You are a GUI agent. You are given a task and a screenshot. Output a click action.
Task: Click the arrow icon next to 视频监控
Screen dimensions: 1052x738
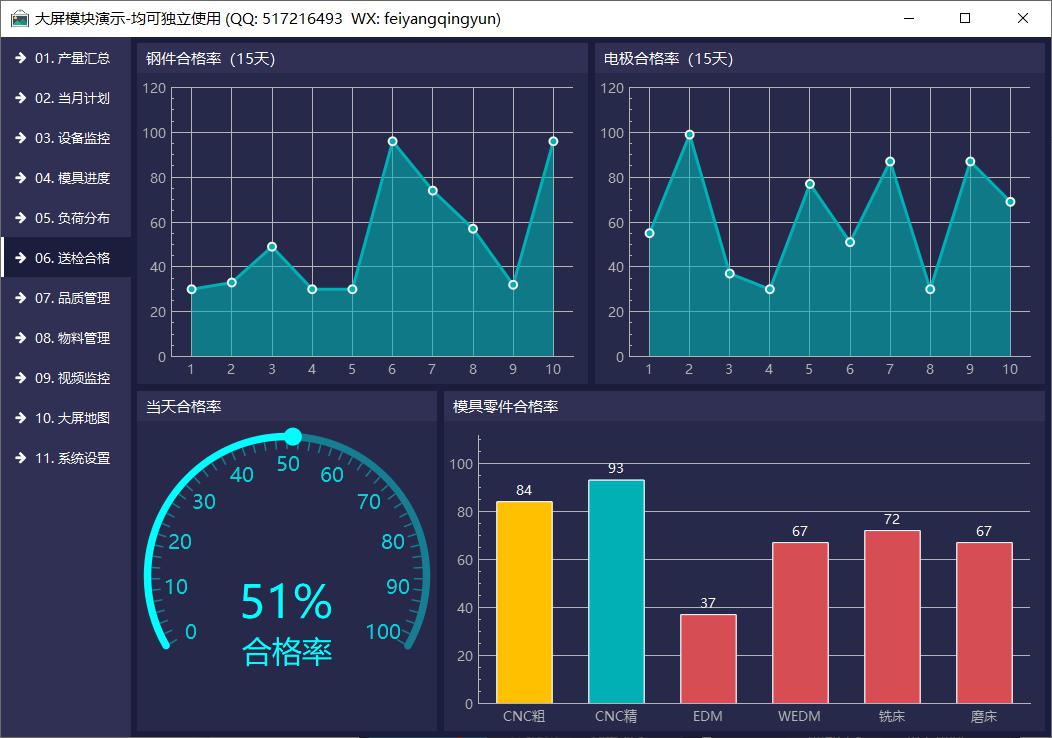coord(20,378)
